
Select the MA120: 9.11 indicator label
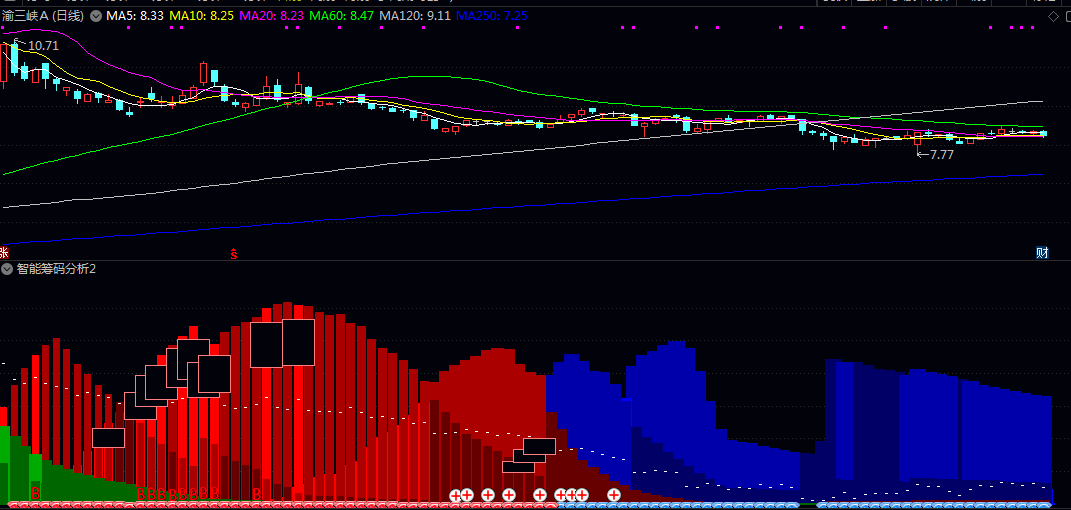coord(415,16)
